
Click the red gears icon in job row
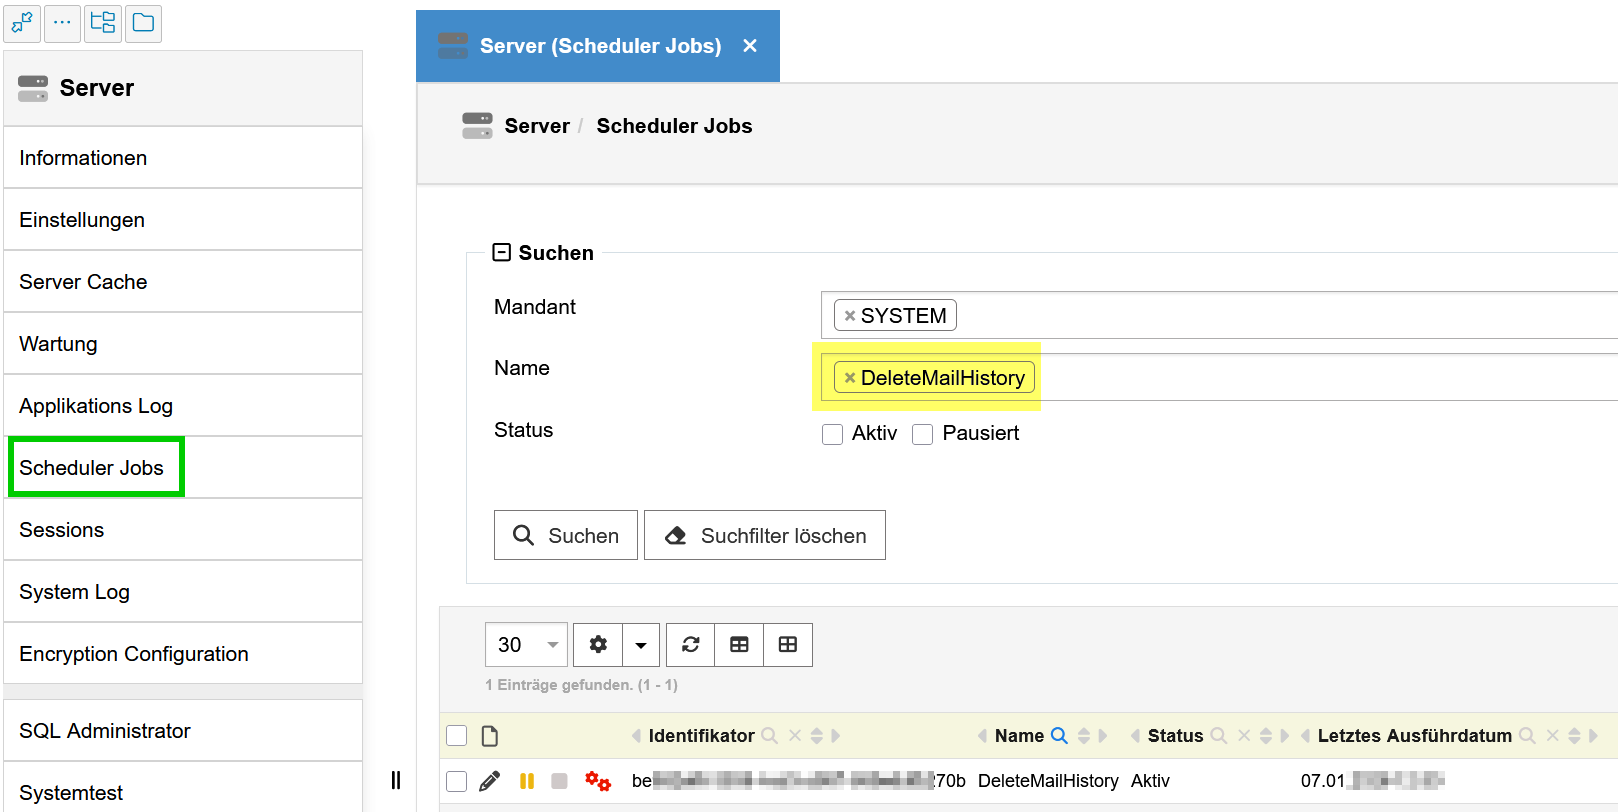(x=598, y=781)
